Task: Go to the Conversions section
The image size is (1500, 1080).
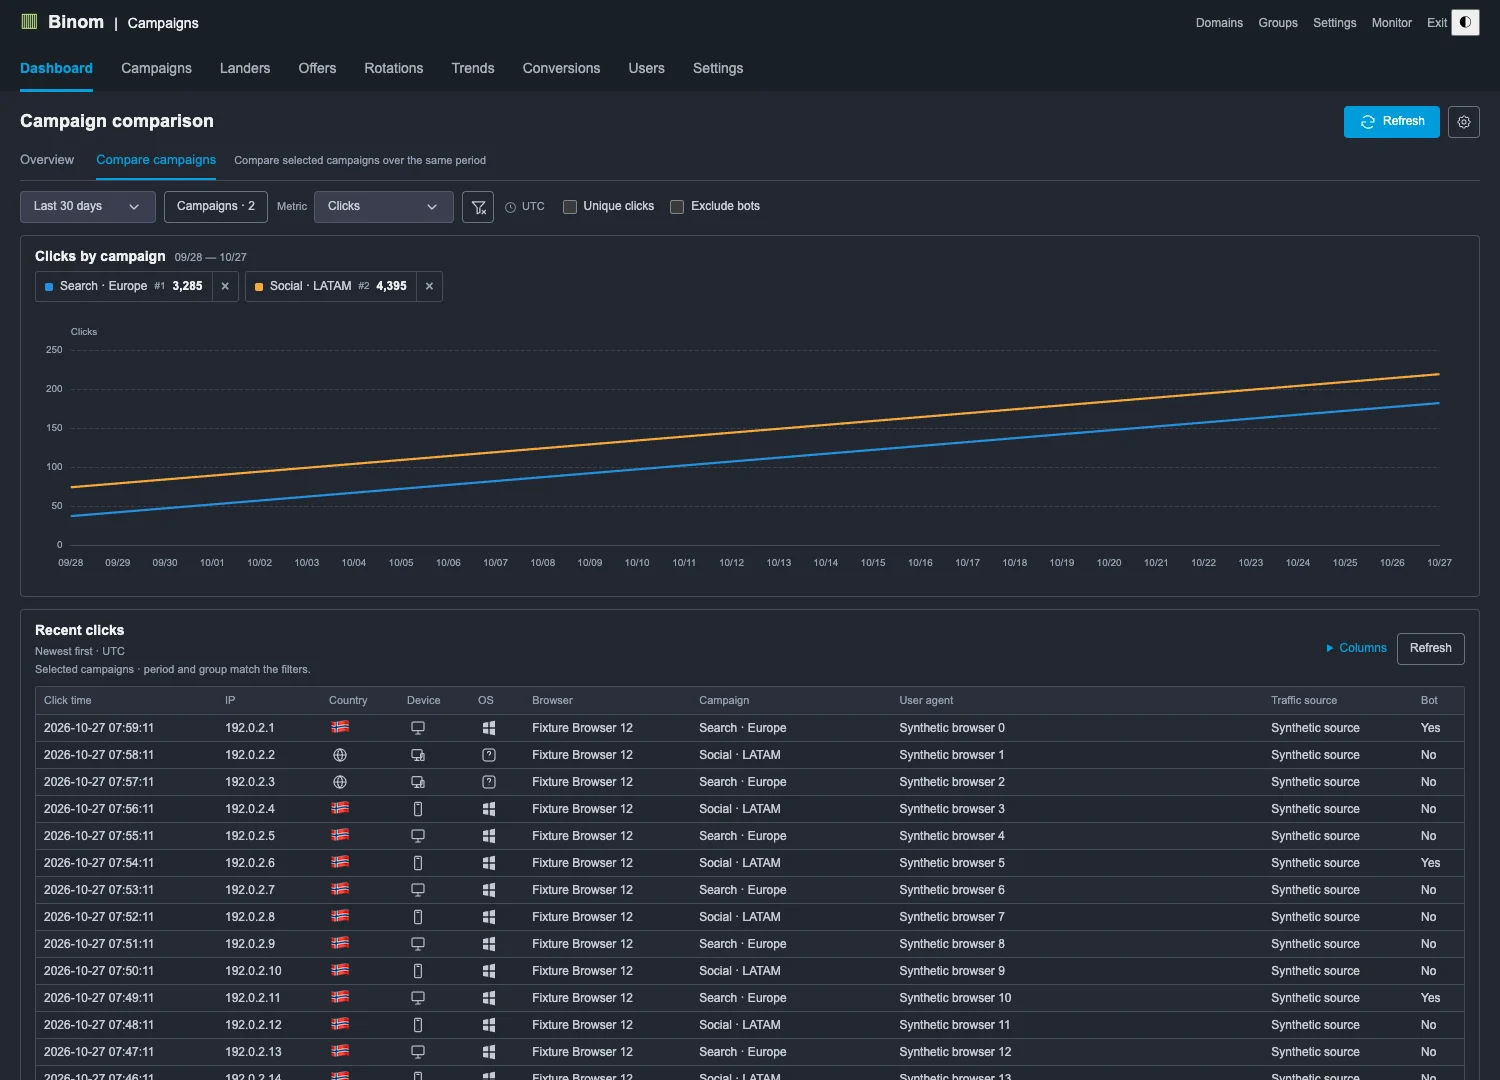Action: pos(561,68)
